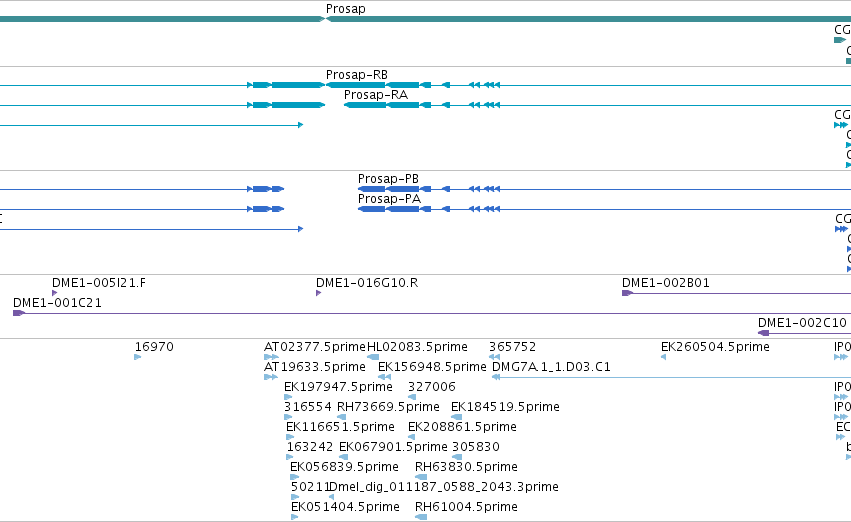Click the RH61004.5prime arrow glyph
Image resolution: width=851 pixels, height=522 pixels.
point(421,517)
